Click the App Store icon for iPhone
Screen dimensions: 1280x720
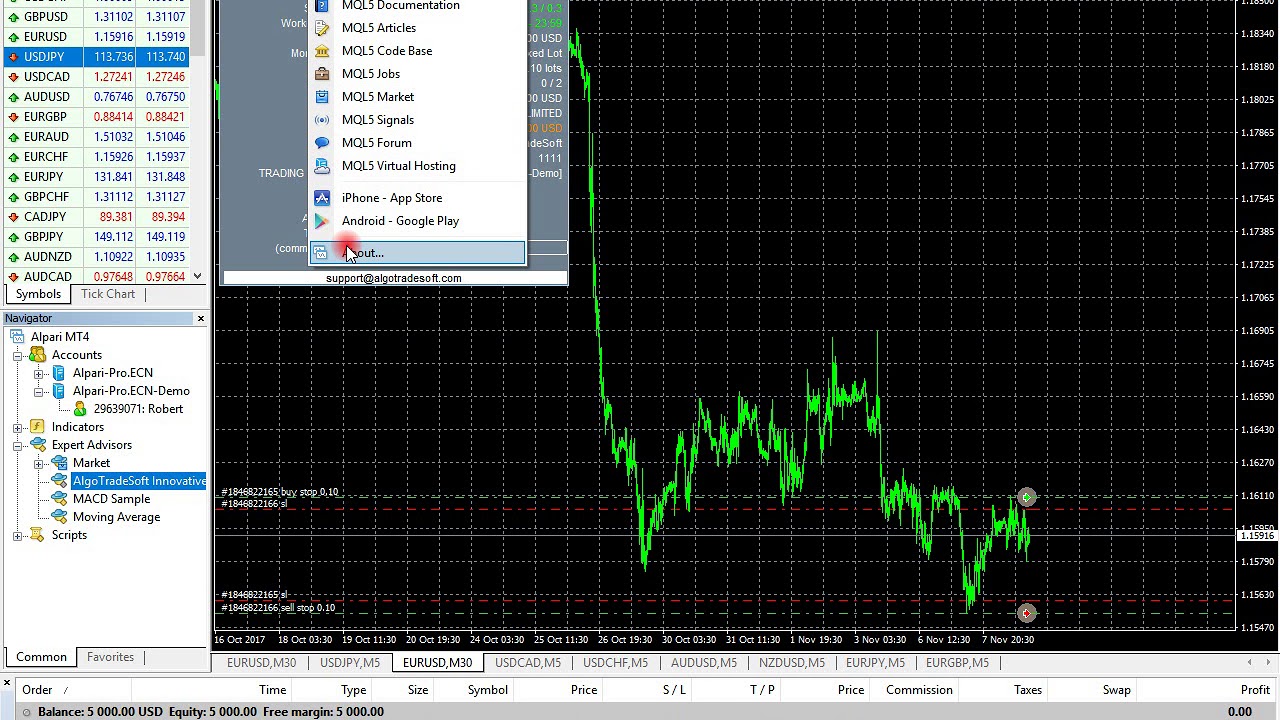pos(322,198)
